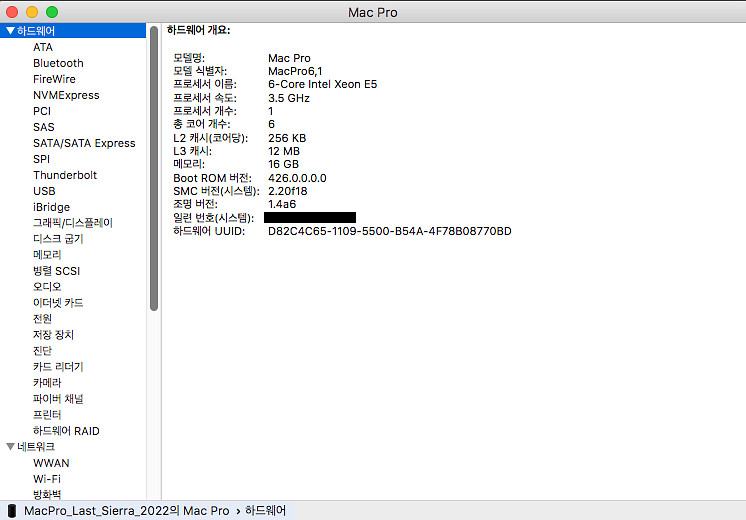Collapse the 네트워크 section triangle

(10, 447)
